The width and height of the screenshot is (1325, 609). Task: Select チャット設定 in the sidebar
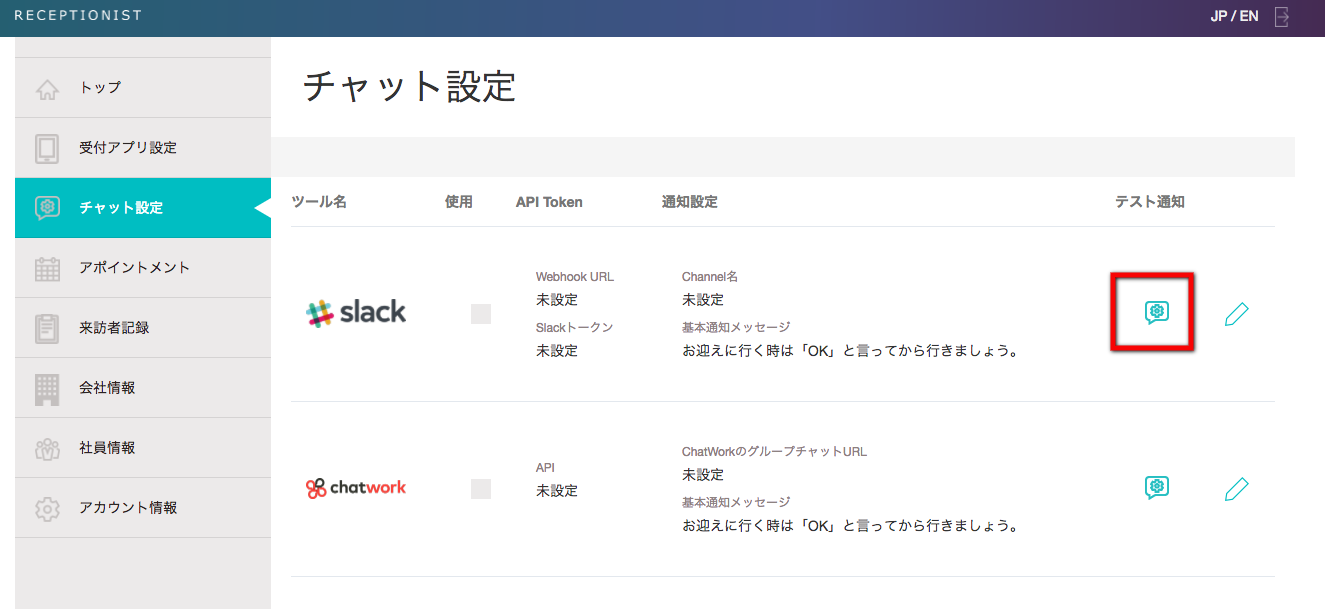pos(121,208)
